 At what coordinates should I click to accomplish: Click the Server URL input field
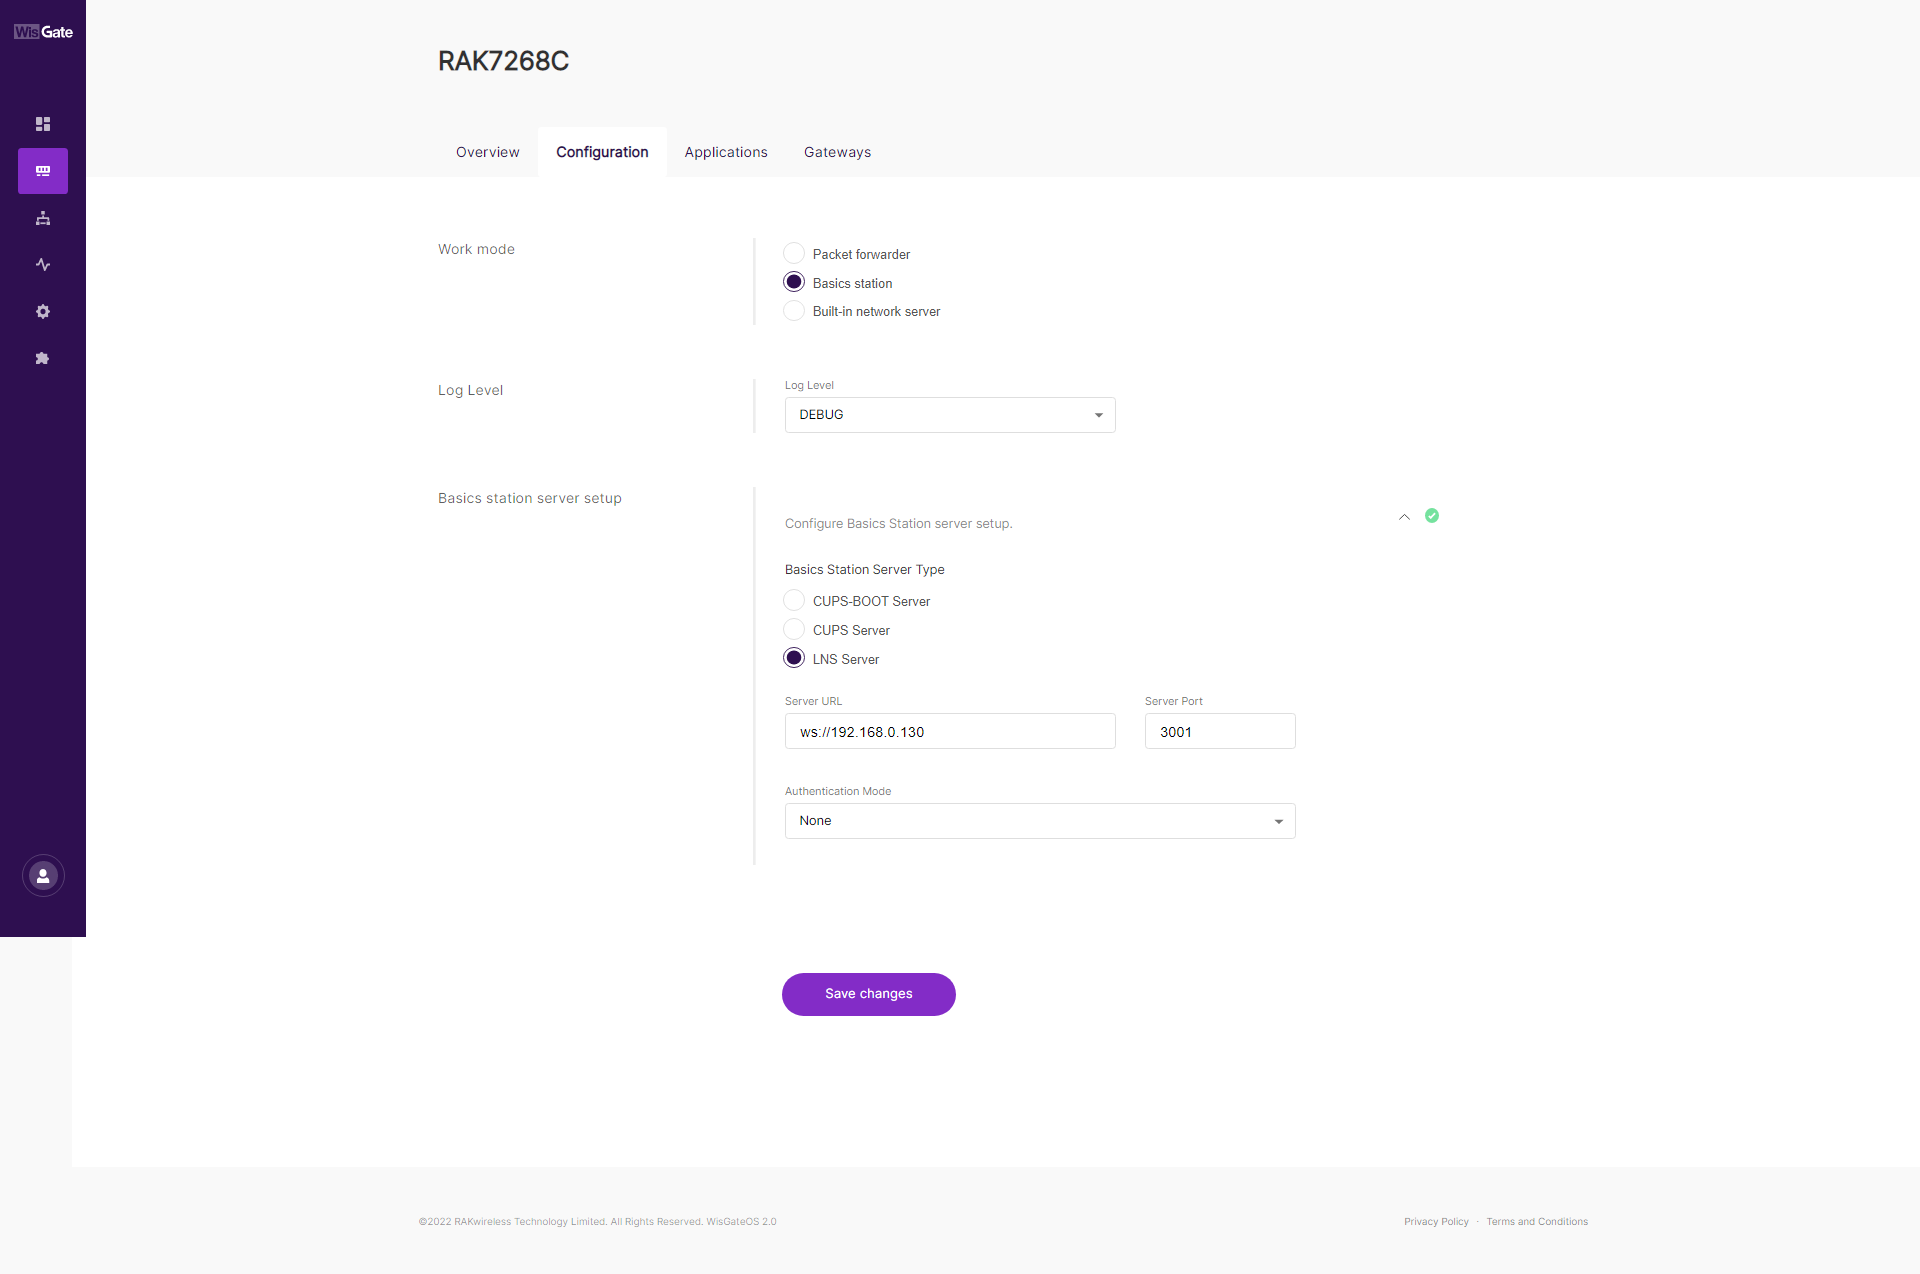[x=949, y=731]
